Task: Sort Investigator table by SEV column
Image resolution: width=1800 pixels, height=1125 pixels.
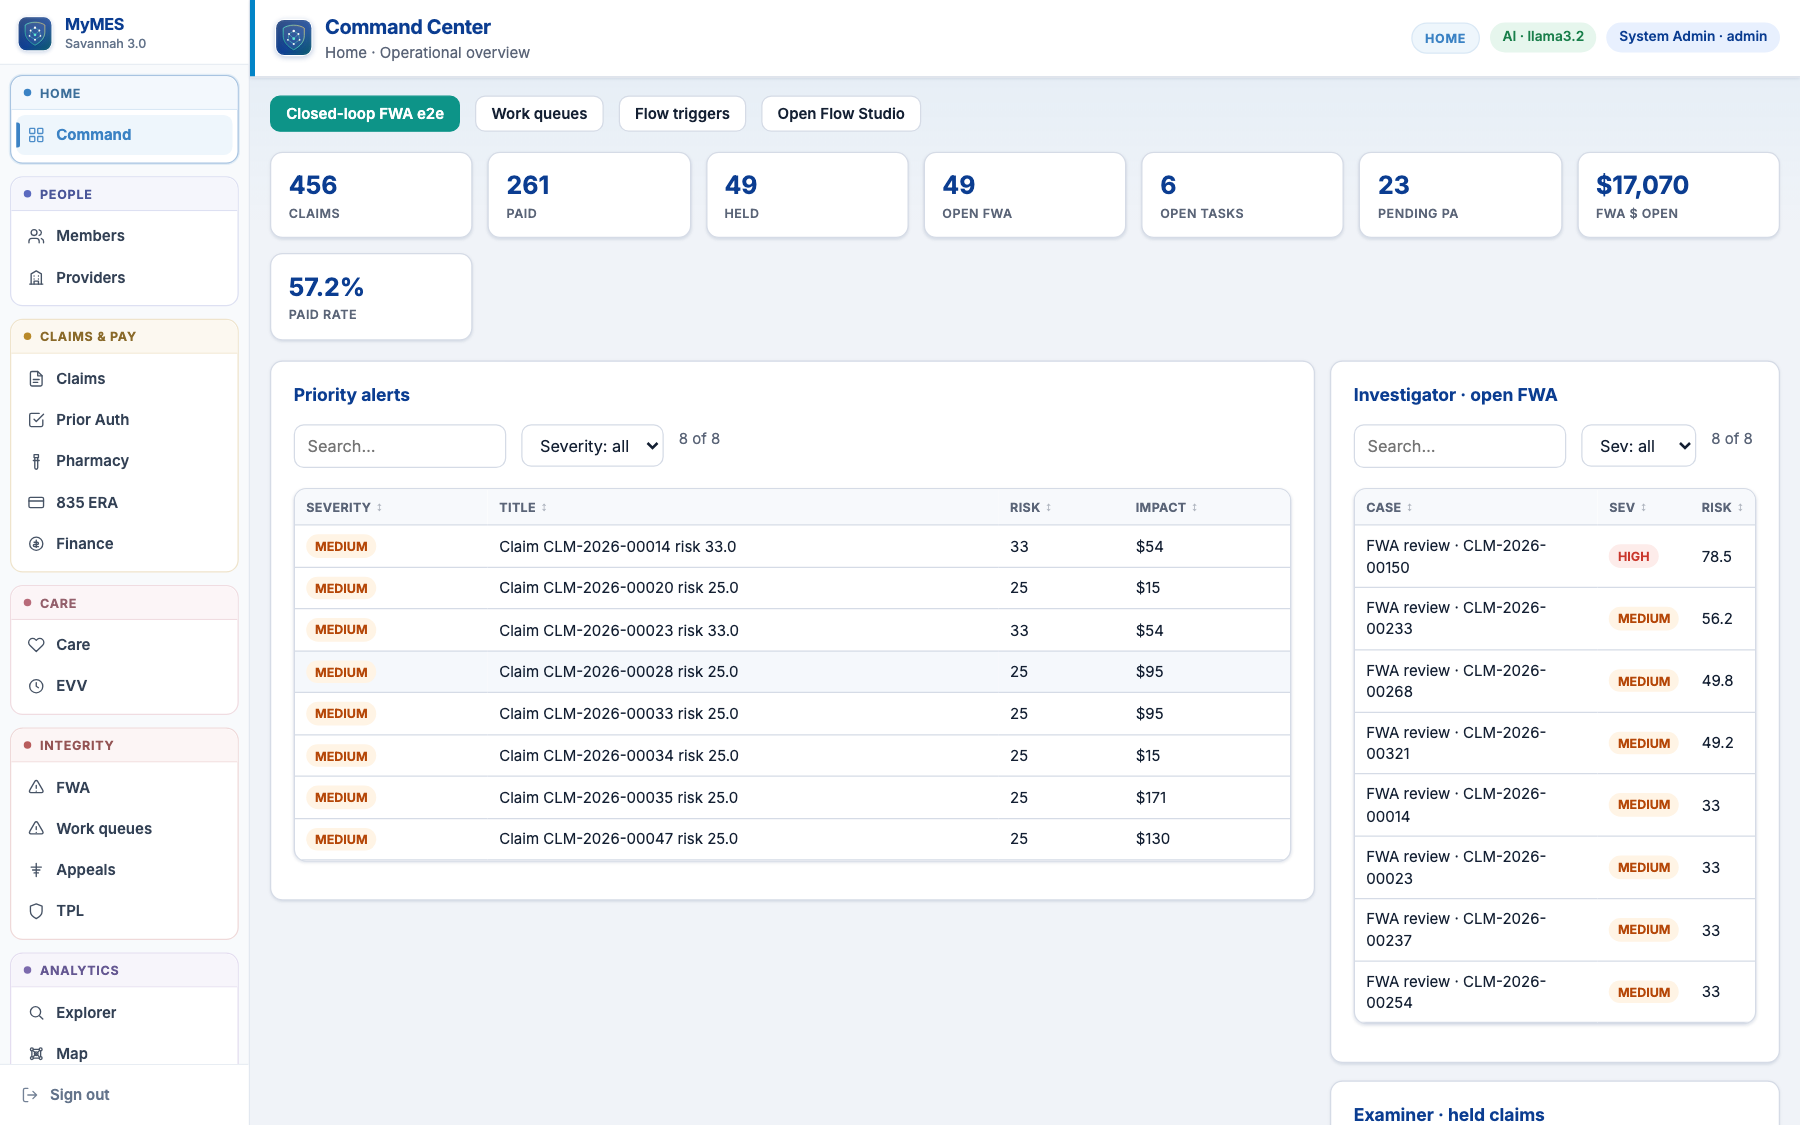Action: coord(1627,508)
